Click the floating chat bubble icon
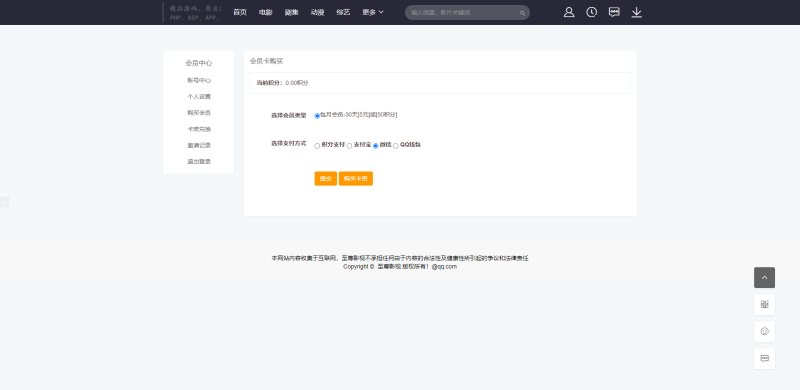The image size is (800, 390). point(764,358)
